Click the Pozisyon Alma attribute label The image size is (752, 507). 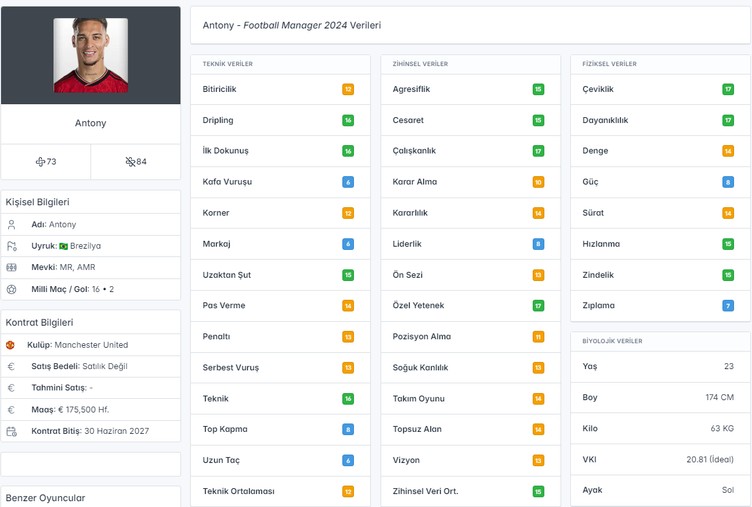(422, 337)
